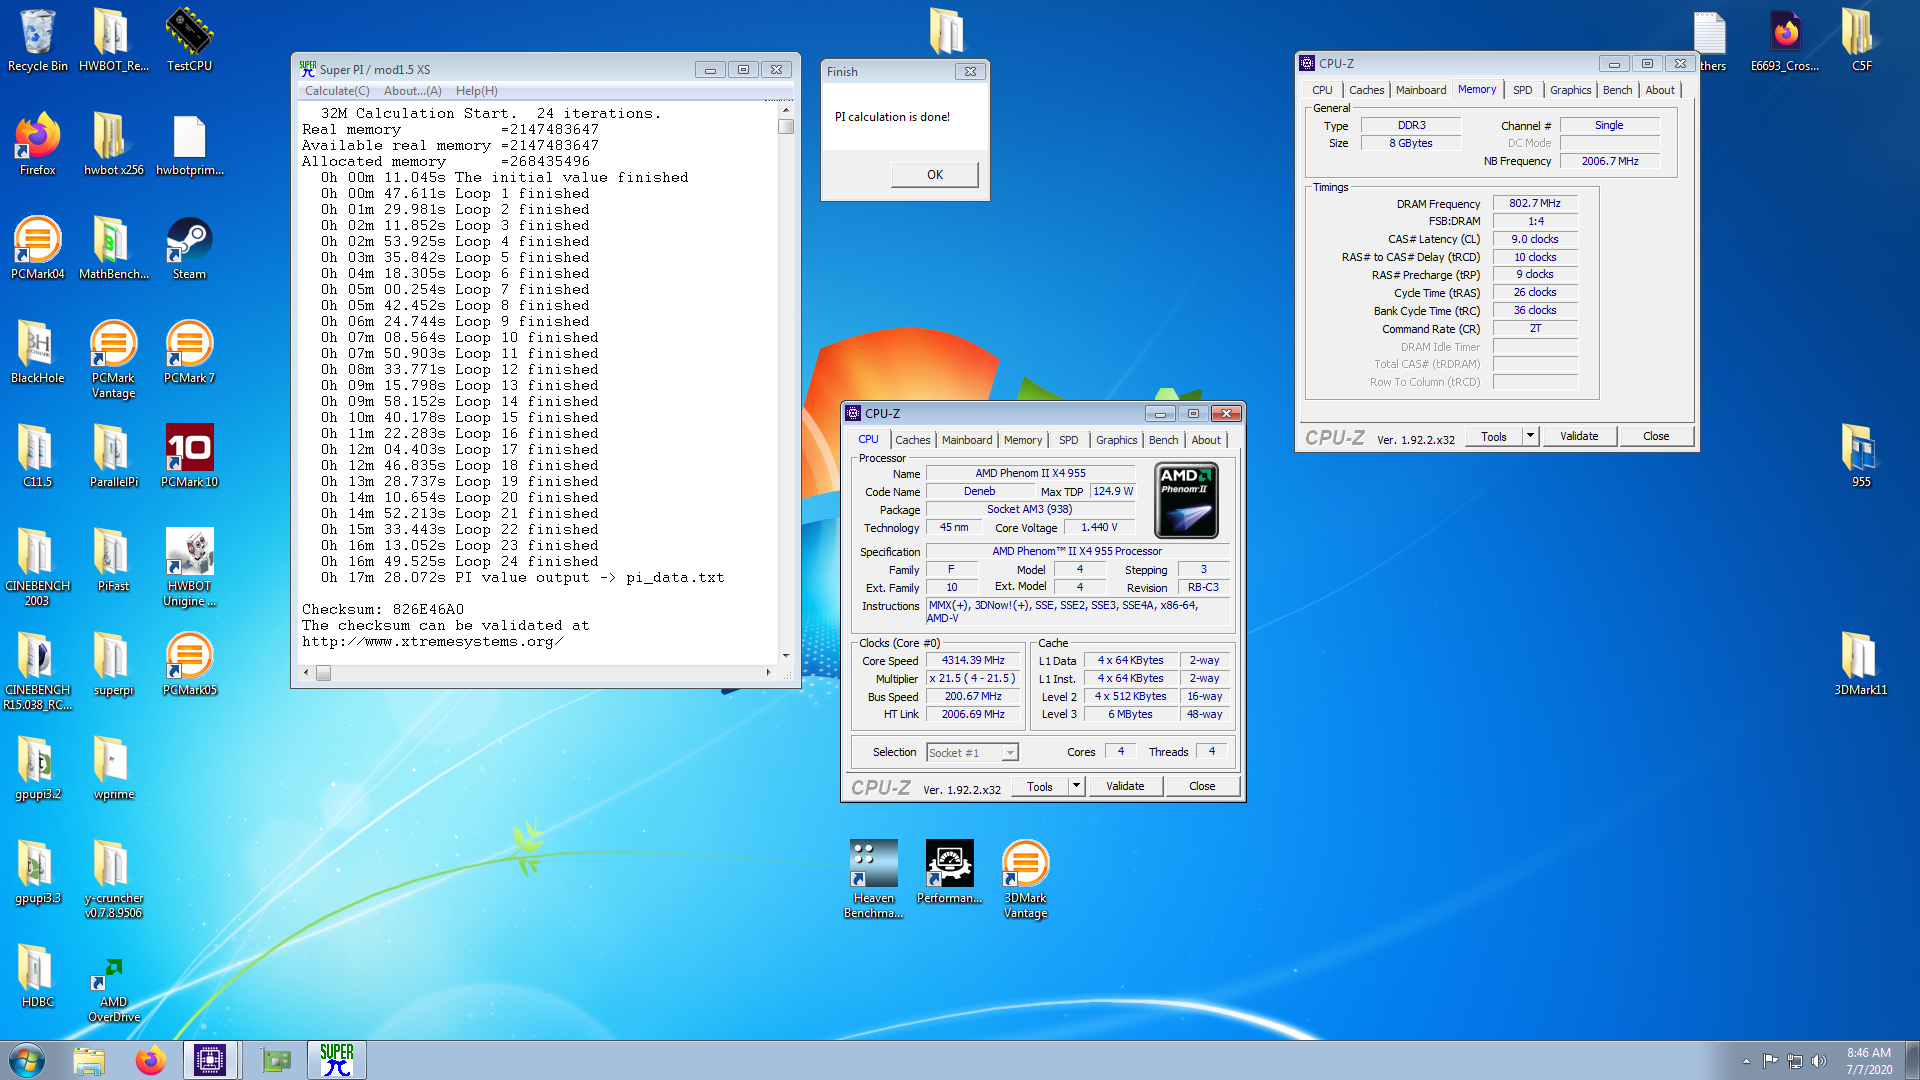This screenshot has height=1080, width=1920.
Task: Expand Tools dropdown arrow in CPU-Z Memory window
Action: click(1529, 436)
